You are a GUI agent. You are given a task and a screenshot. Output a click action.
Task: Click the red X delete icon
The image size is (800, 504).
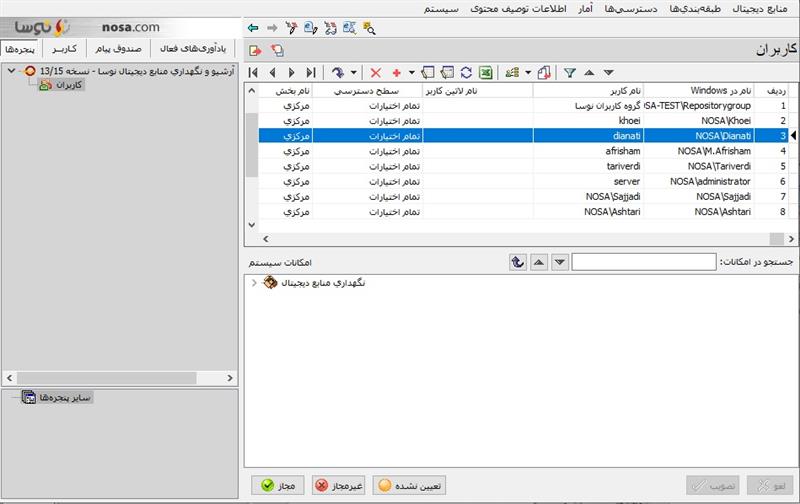376,72
